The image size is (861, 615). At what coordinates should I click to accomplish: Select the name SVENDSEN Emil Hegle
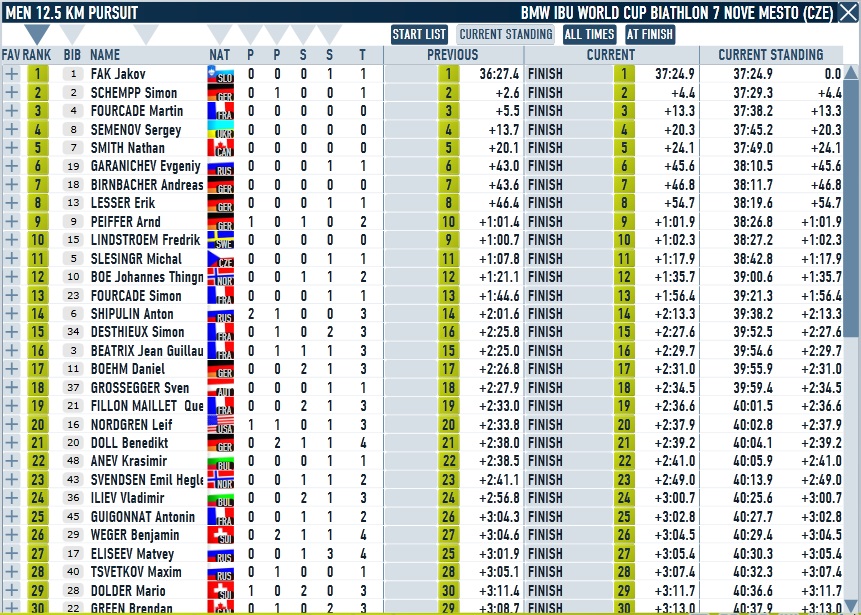[147, 480]
